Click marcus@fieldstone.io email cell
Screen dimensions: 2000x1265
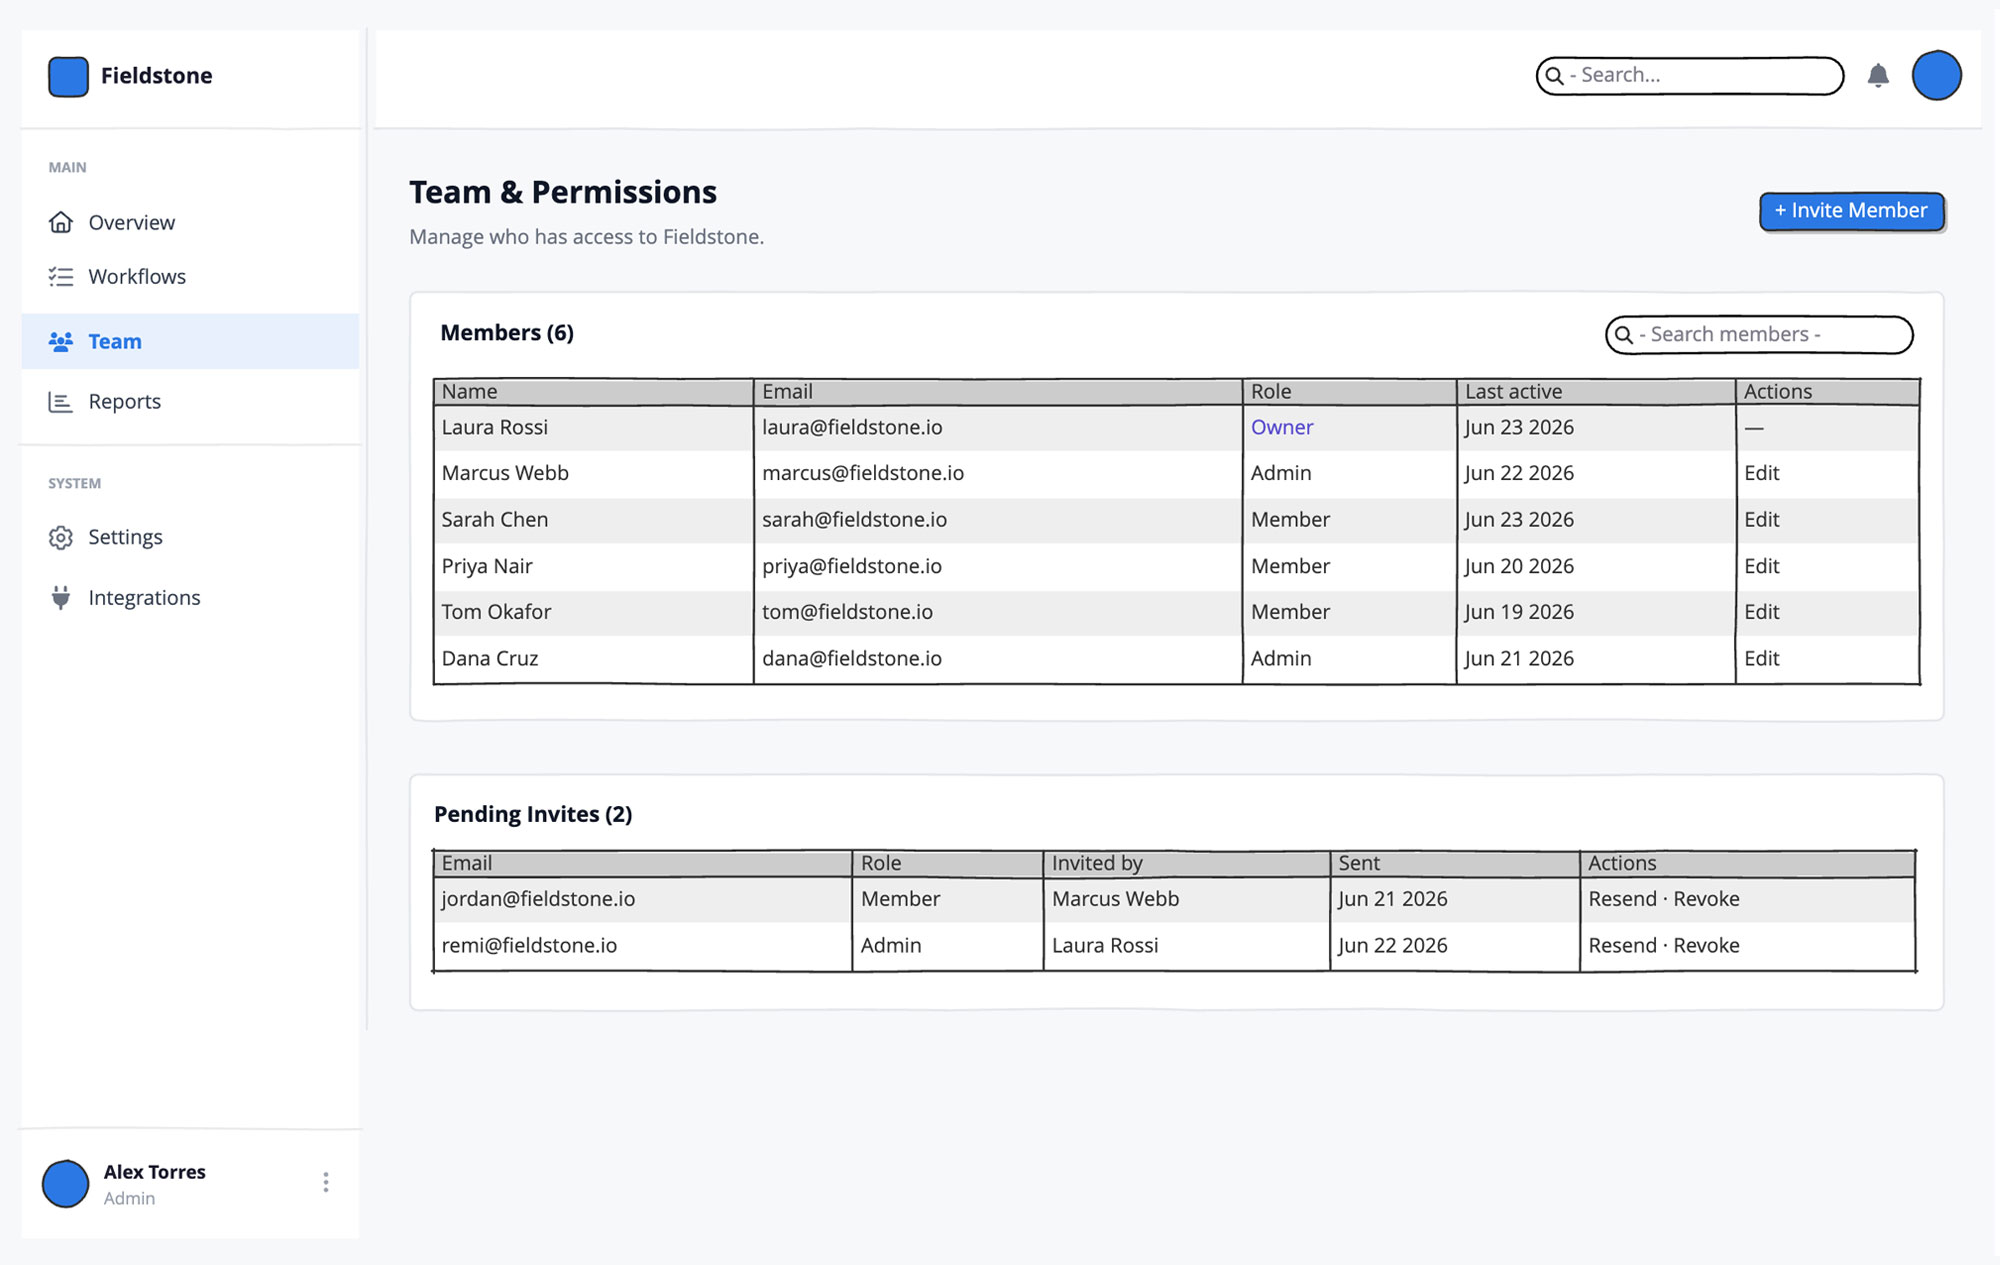coord(997,473)
